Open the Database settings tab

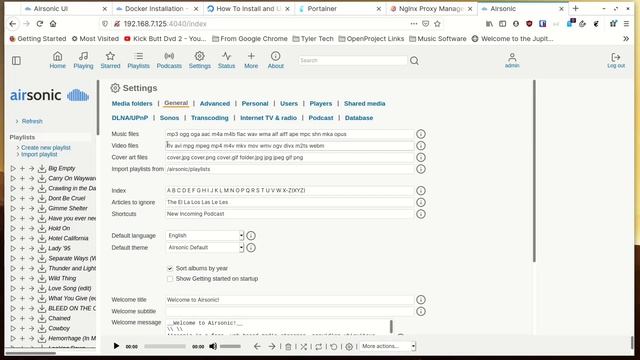[x=359, y=118]
